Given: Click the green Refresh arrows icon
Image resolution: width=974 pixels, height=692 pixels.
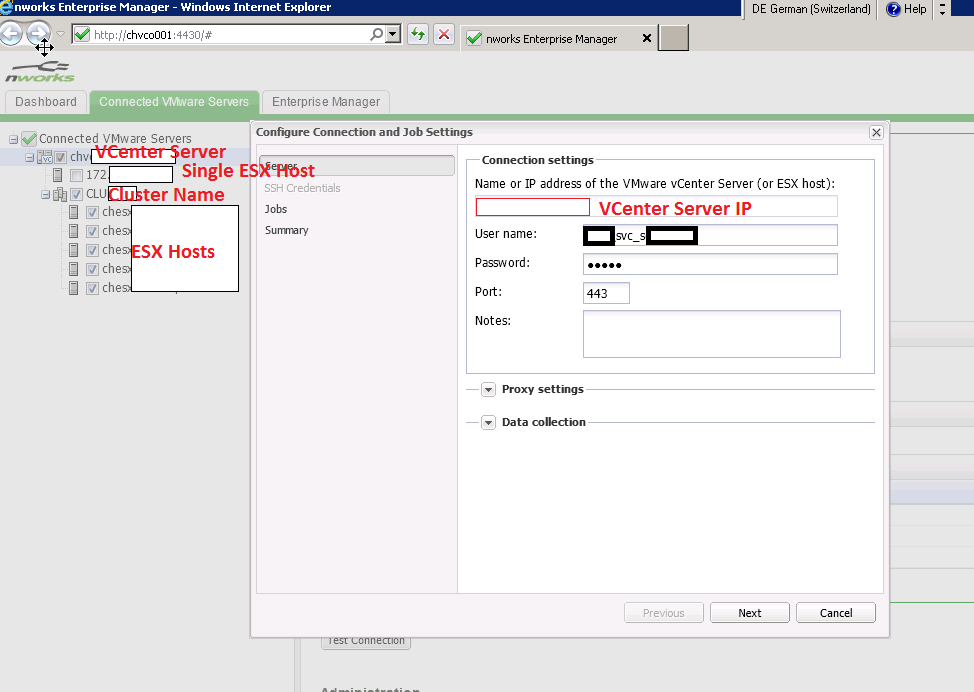Looking at the screenshot, I should tap(418, 34).
